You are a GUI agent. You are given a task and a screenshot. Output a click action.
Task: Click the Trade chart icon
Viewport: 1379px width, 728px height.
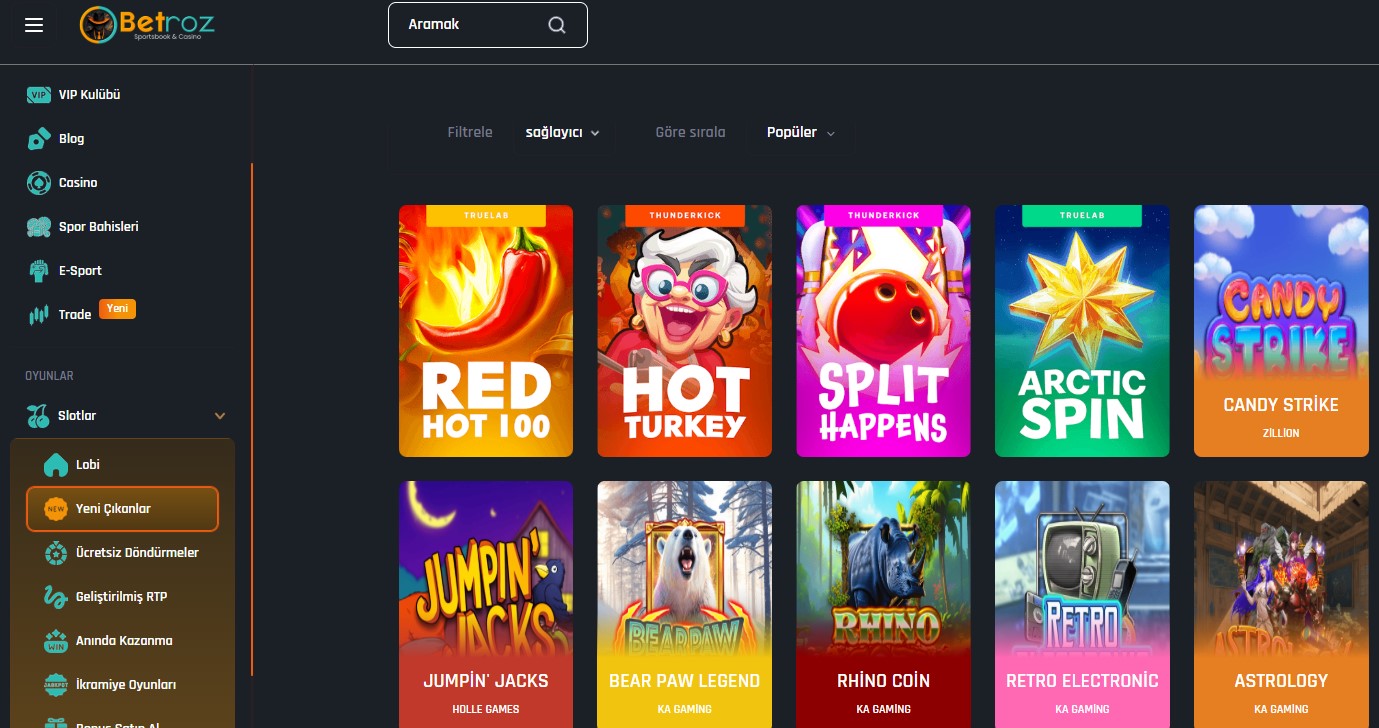[x=39, y=315]
